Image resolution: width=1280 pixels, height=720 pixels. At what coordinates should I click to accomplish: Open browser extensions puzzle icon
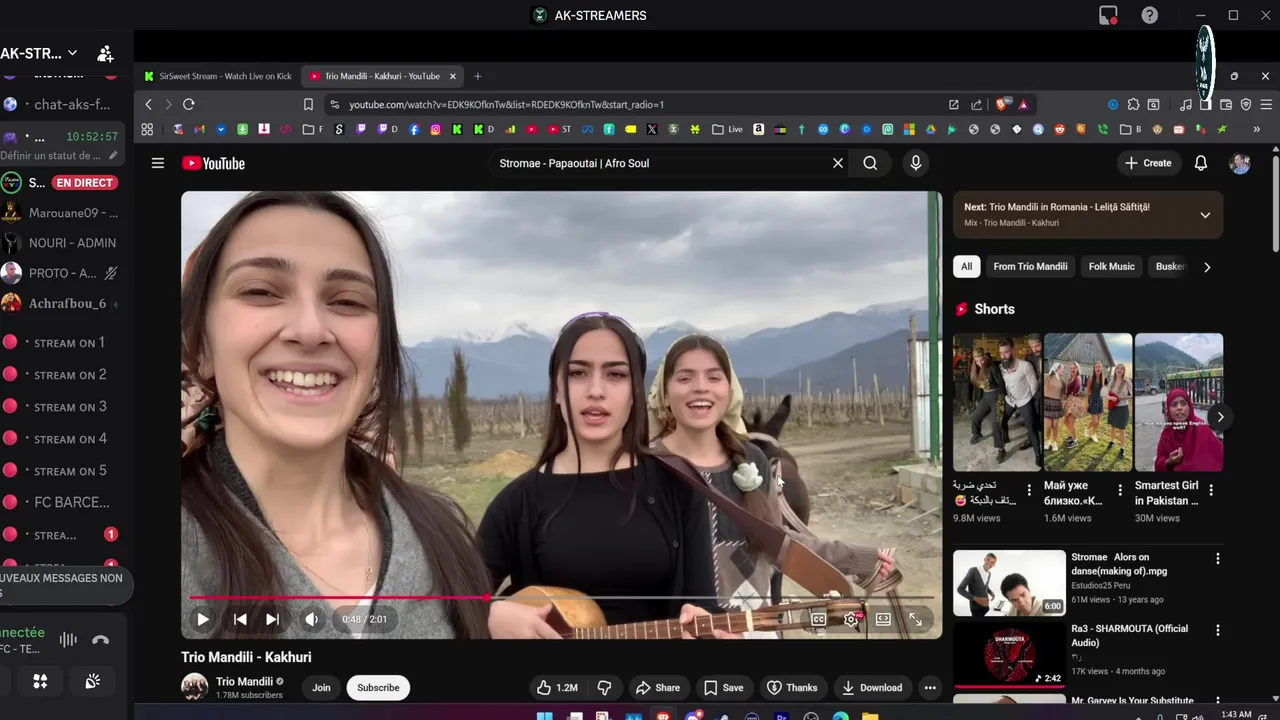pyautogui.click(x=1133, y=104)
